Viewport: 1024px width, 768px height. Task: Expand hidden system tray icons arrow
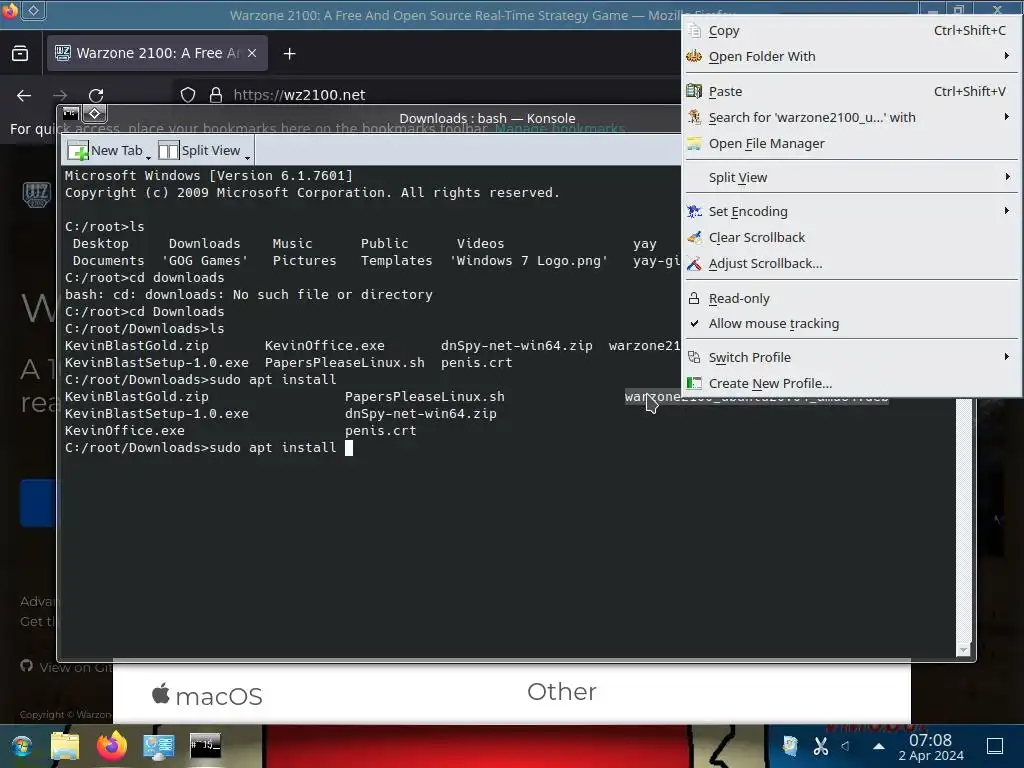(879, 746)
